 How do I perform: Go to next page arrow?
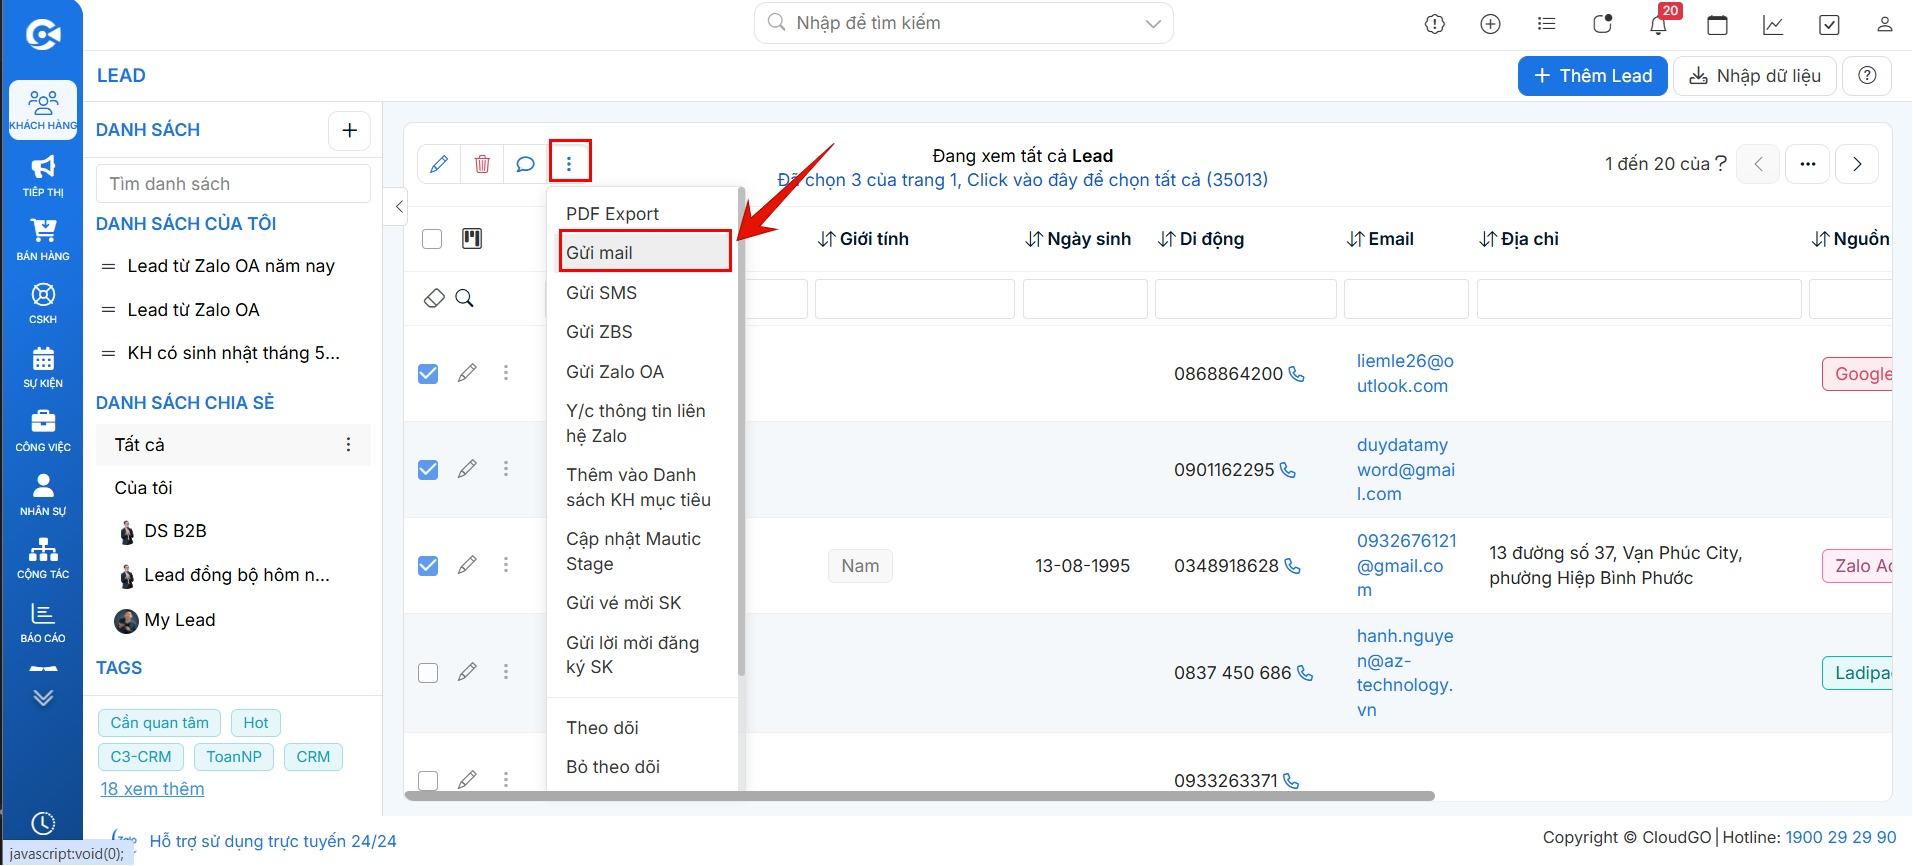tap(1857, 164)
